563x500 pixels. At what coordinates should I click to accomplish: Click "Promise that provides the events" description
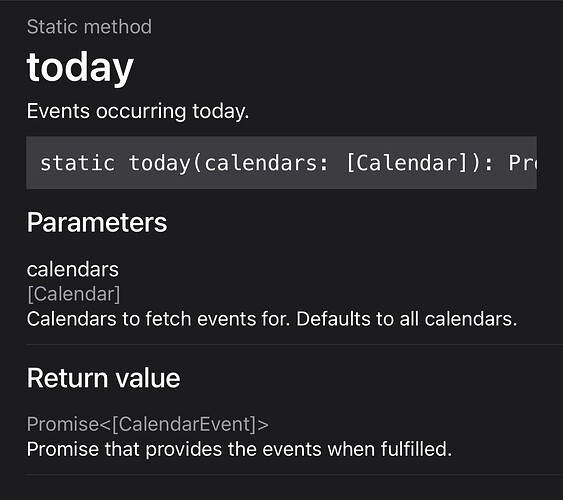click(174, 449)
